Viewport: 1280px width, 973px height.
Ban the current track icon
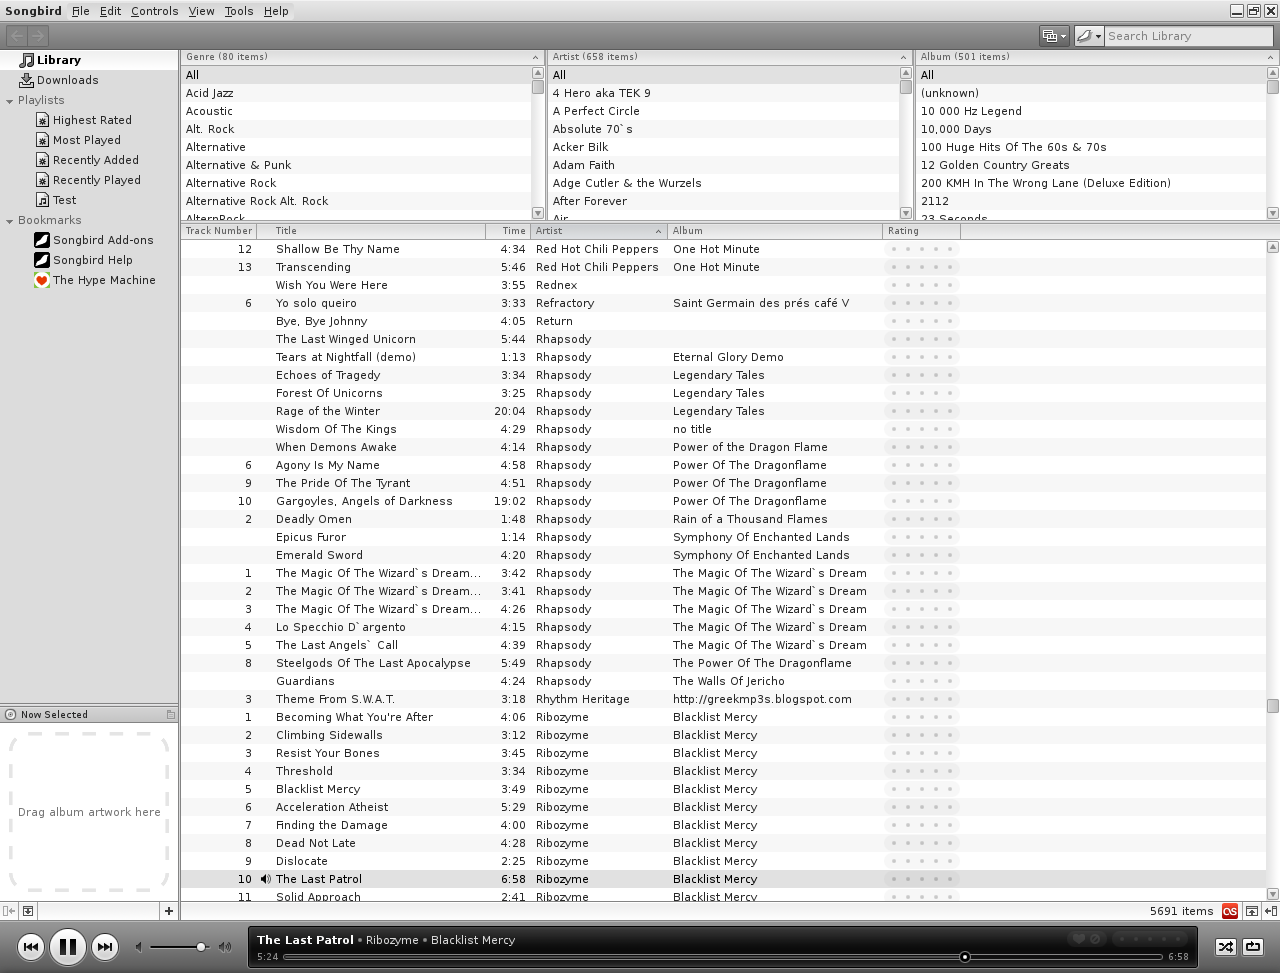tap(1095, 939)
